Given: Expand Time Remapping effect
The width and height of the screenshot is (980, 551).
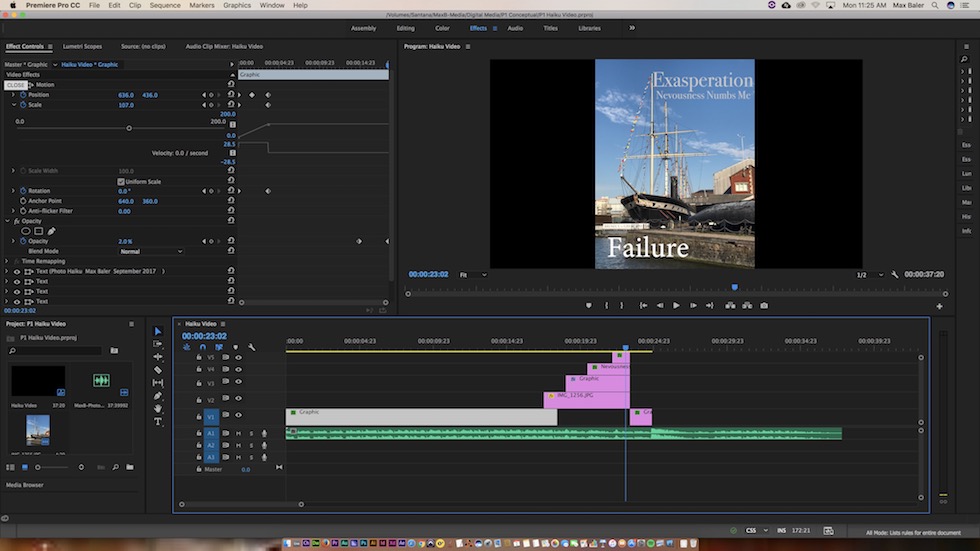Looking at the screenshot, I should (7, 261).
